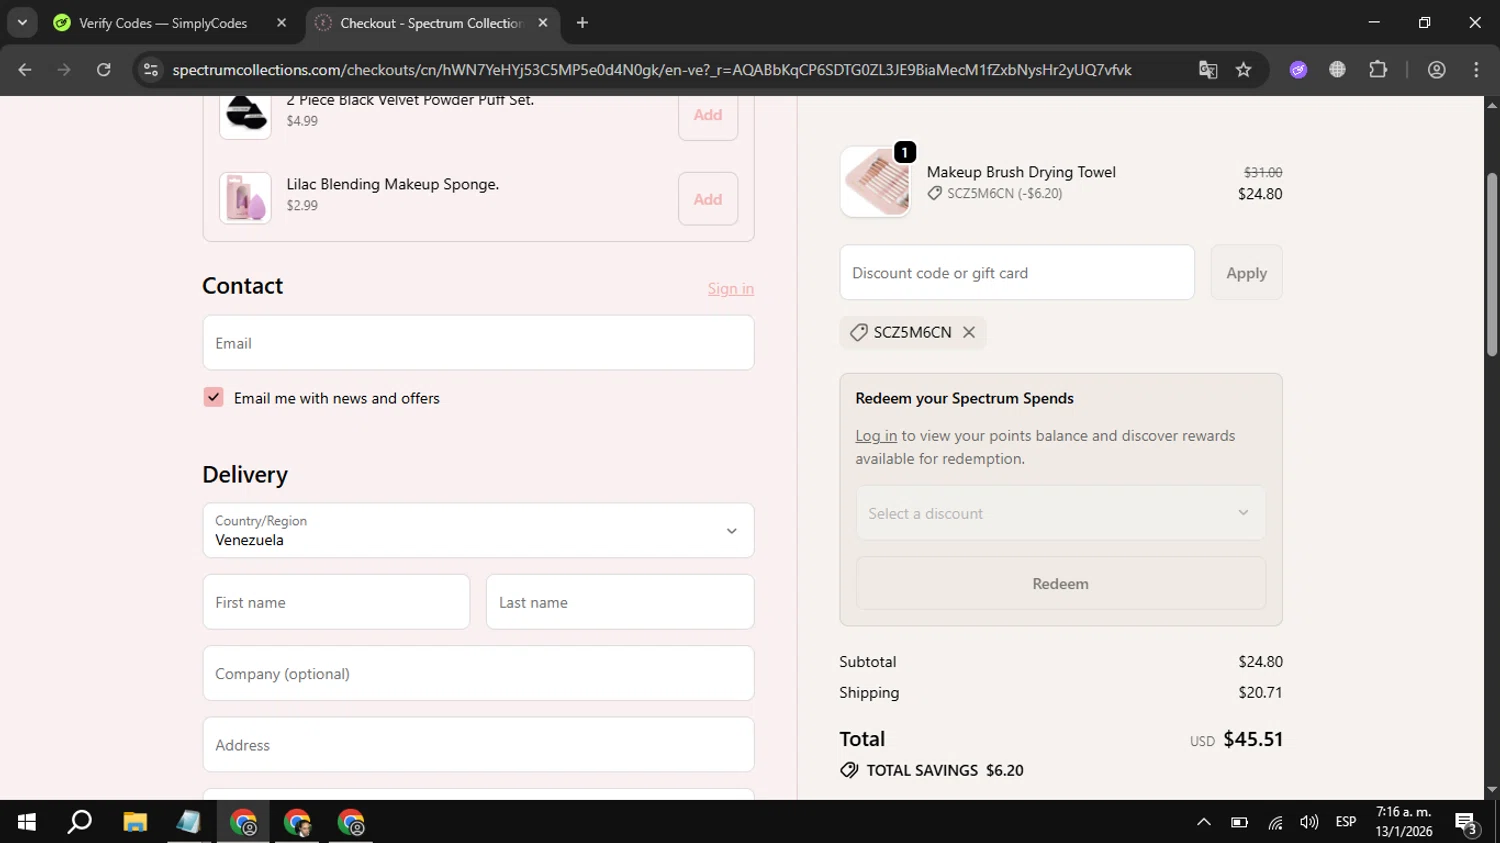Uncheck Email me with news and offers
The height and width of the screenshot is (843, 1500).
(x=213, y=397)
